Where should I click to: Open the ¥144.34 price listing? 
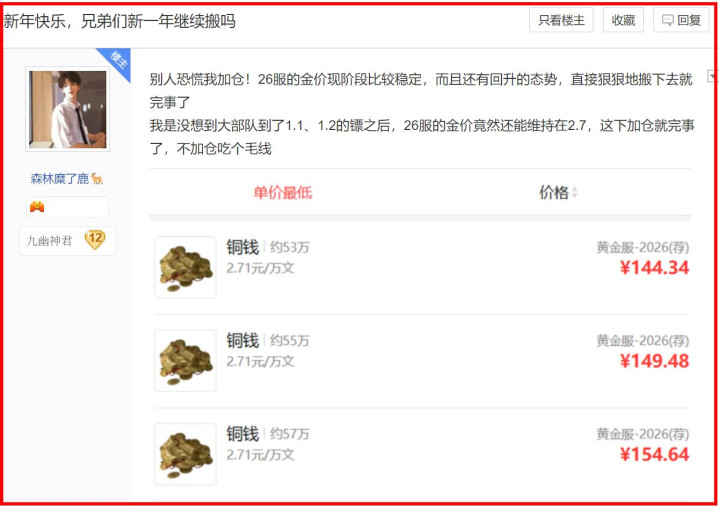pos(654,268)
